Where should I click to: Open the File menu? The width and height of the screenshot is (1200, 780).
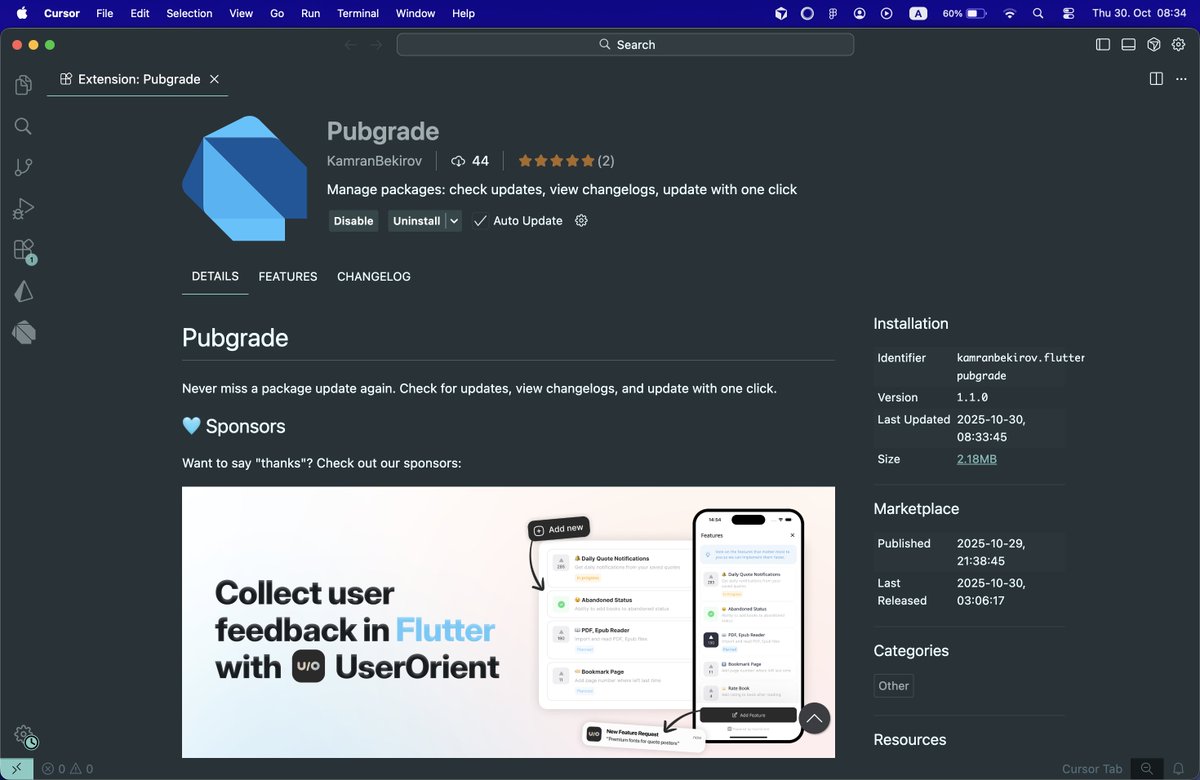(105, 13)
